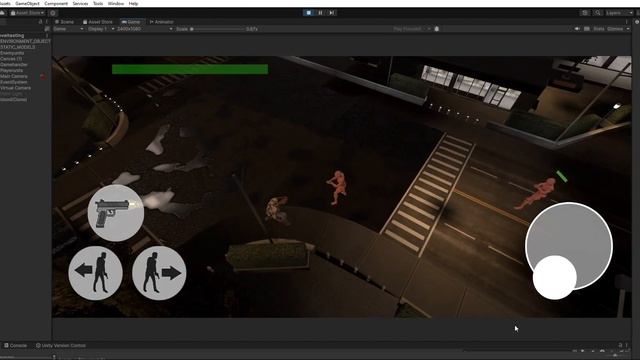
Task: Toggle the Stats button
Action: point(599,29)
